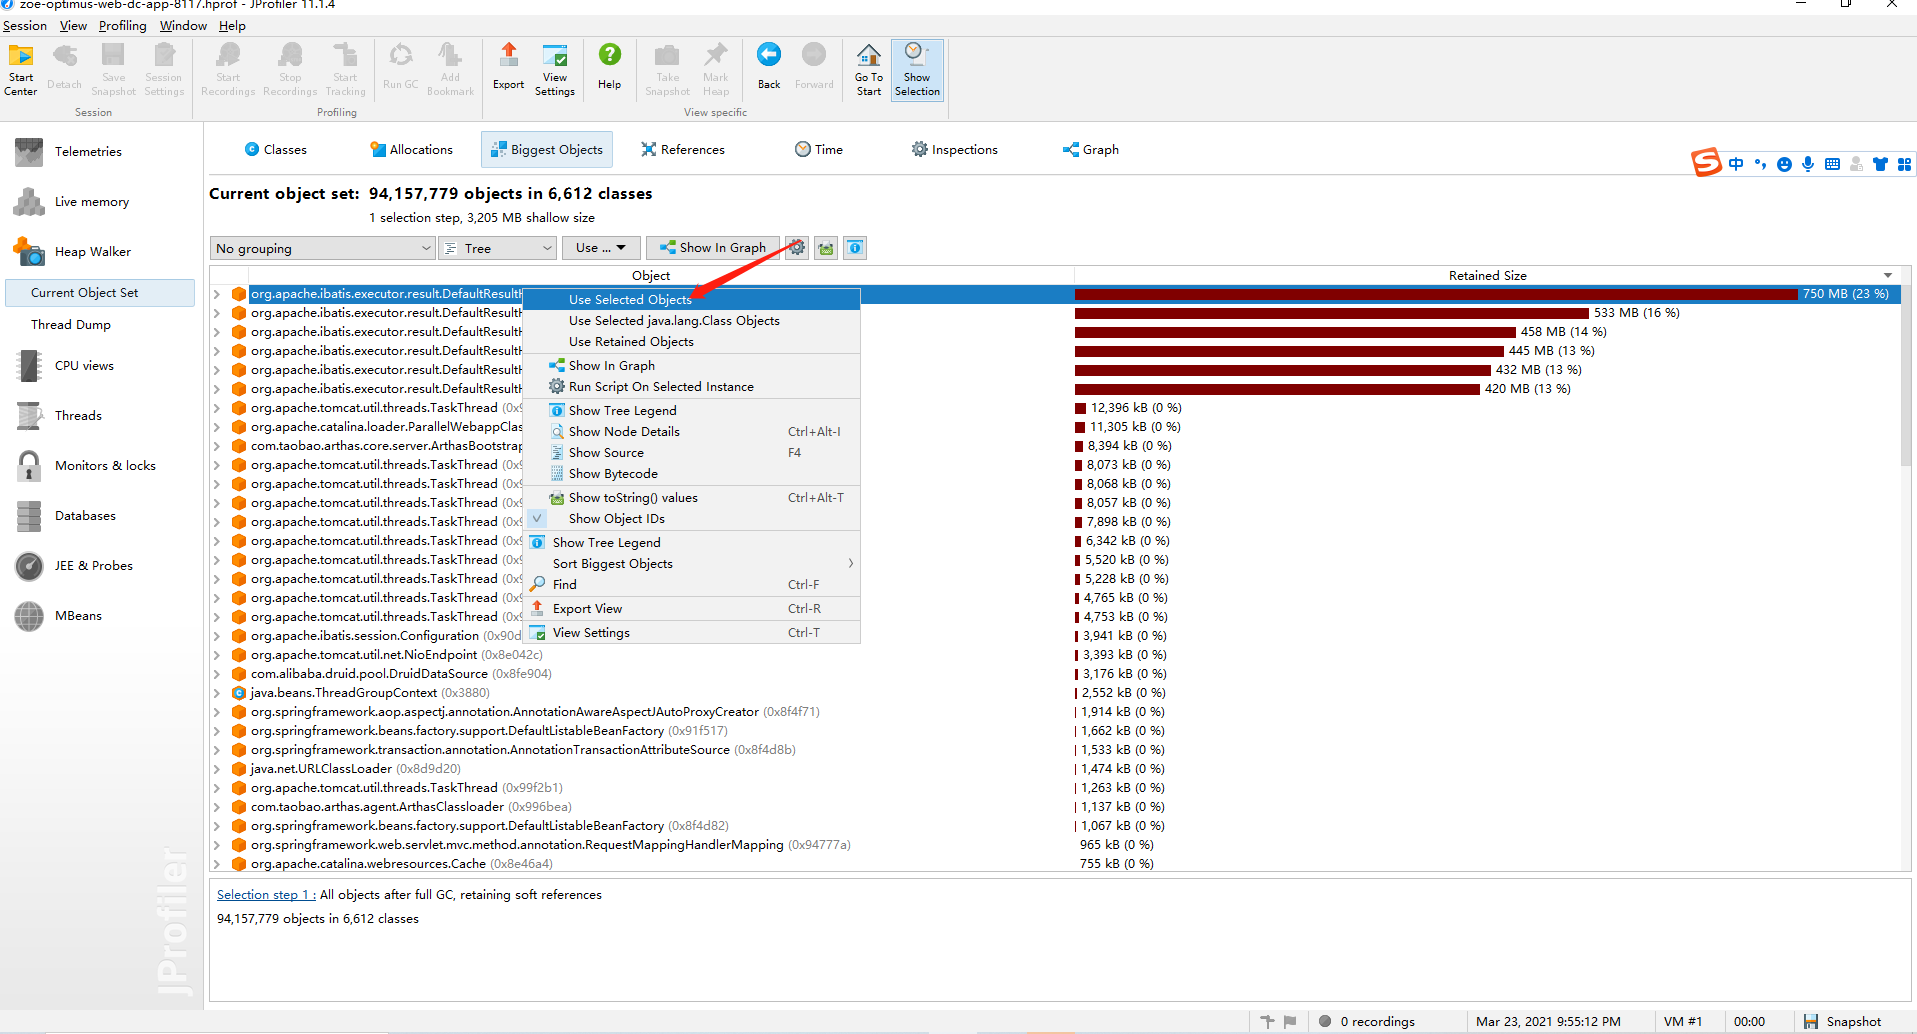Click the Show In Graph button
The height and width of the screenshot is (1034, 1917).
pyautogui.click(x=713, y=248)
